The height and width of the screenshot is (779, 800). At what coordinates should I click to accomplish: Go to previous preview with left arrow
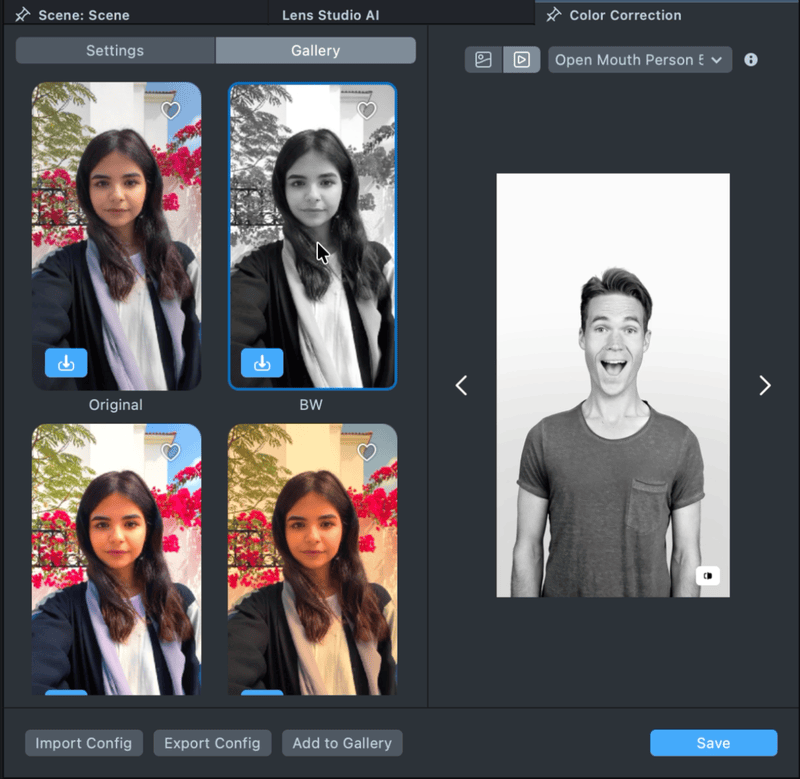pos(461,386)
